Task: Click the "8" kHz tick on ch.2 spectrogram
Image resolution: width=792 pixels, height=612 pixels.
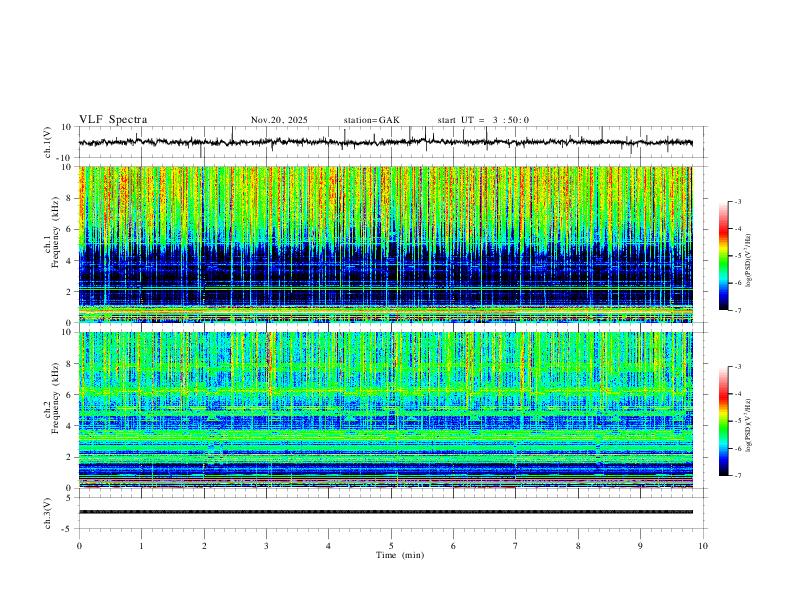Action: [x=70, y=364]
